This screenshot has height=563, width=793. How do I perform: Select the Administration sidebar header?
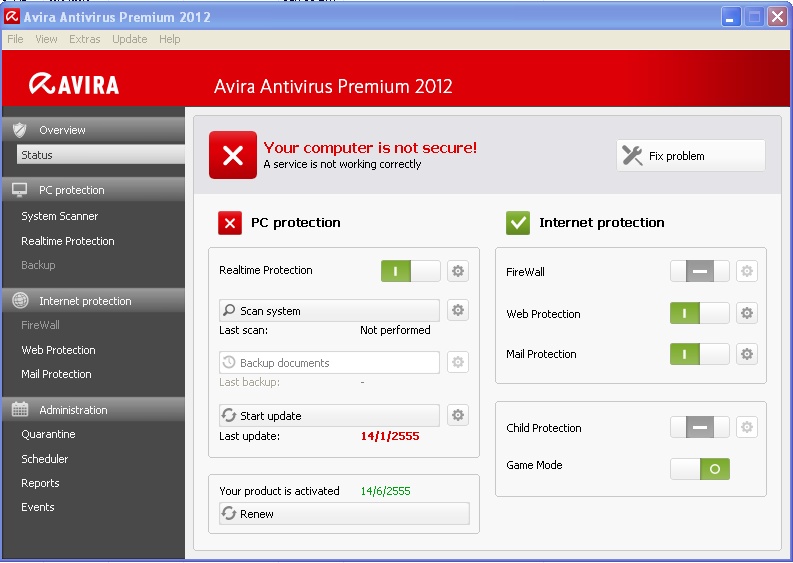(x=94, y=409)
